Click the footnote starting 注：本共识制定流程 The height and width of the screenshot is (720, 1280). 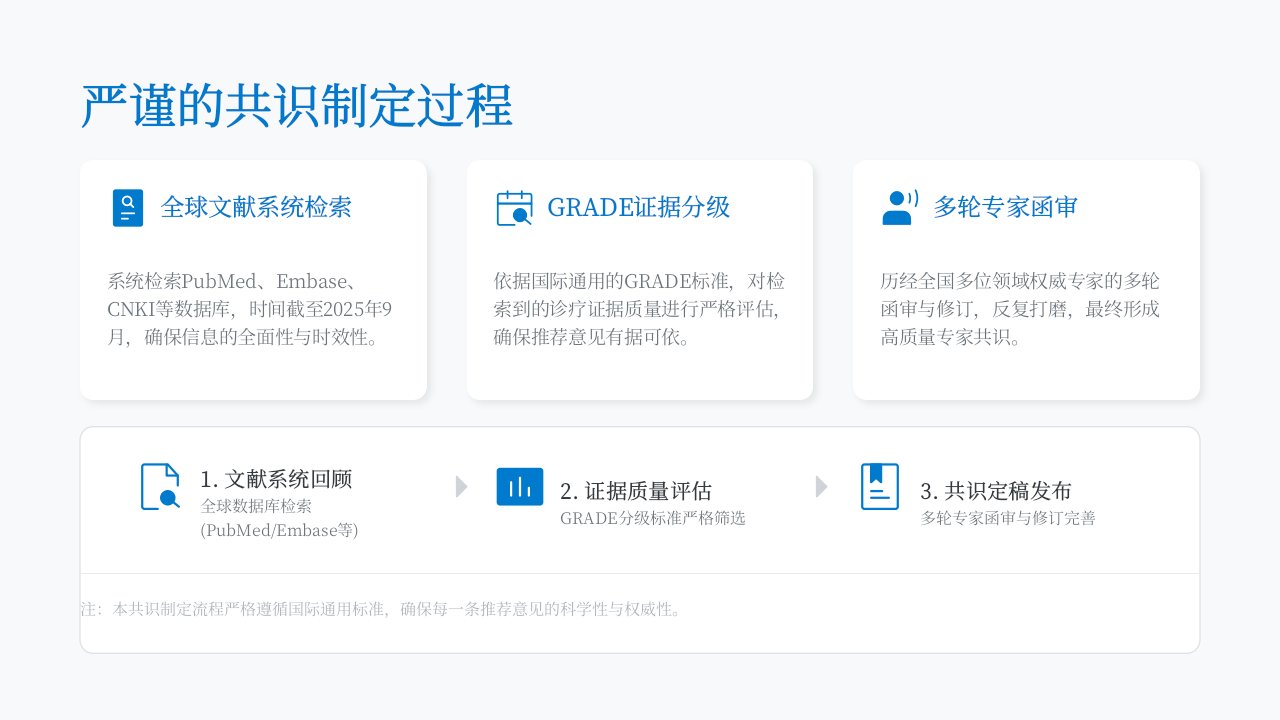pos(383,609)
